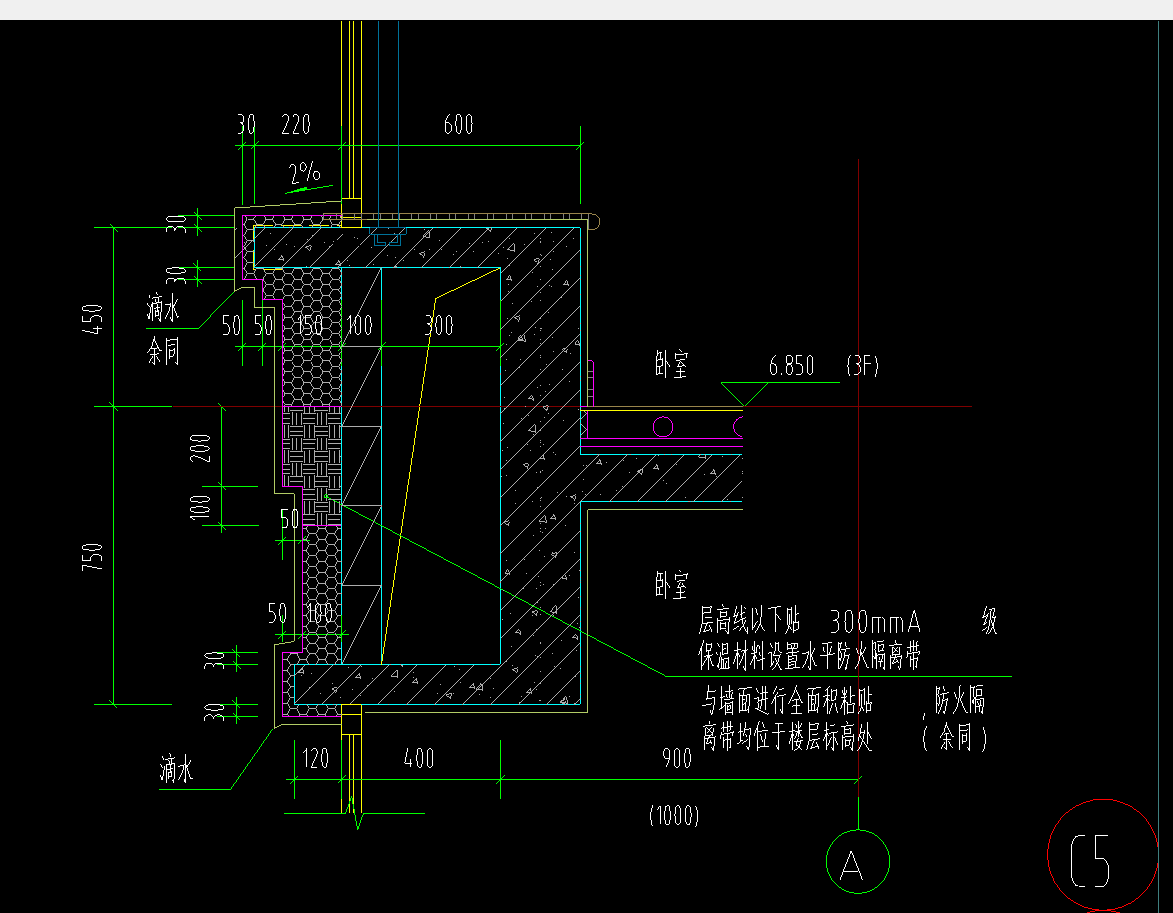Click the 保温材料设置水平防火隔离带 annotation line
The width and height of the screenshot is (1173, 913).
click(x=808, y=657)
